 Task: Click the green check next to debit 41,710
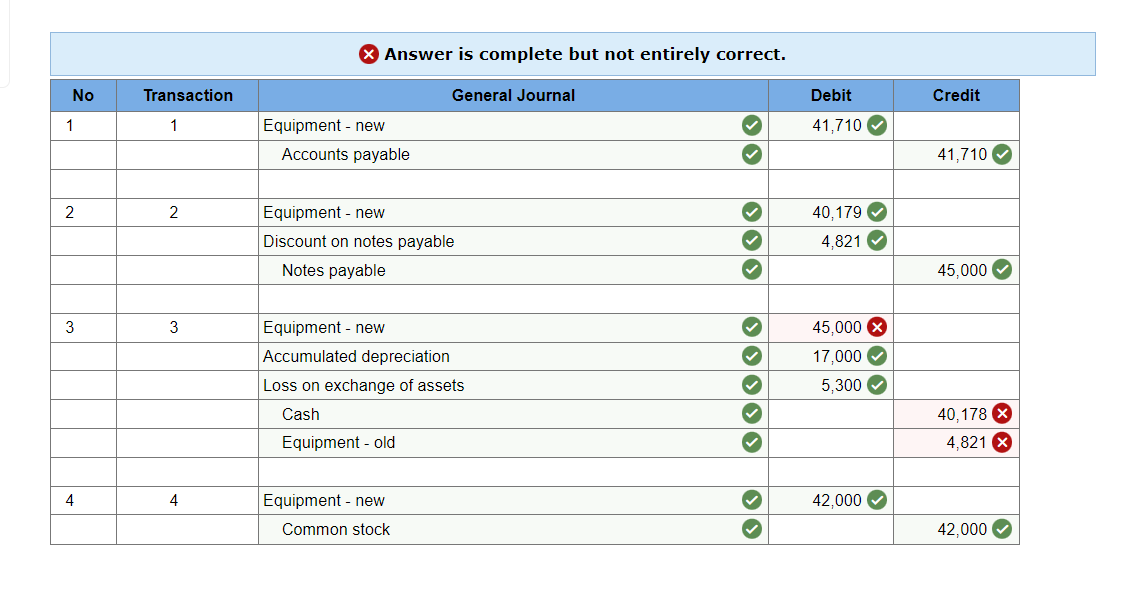877,125
